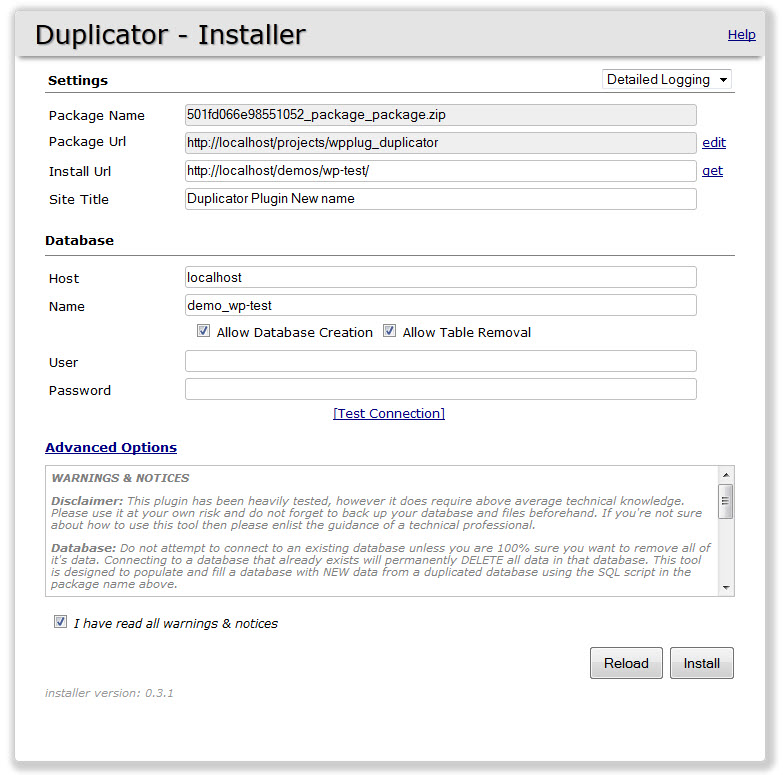Click the 'Disclaimer:' label in the warnings
783x775 pixels.
click(87, 501)
